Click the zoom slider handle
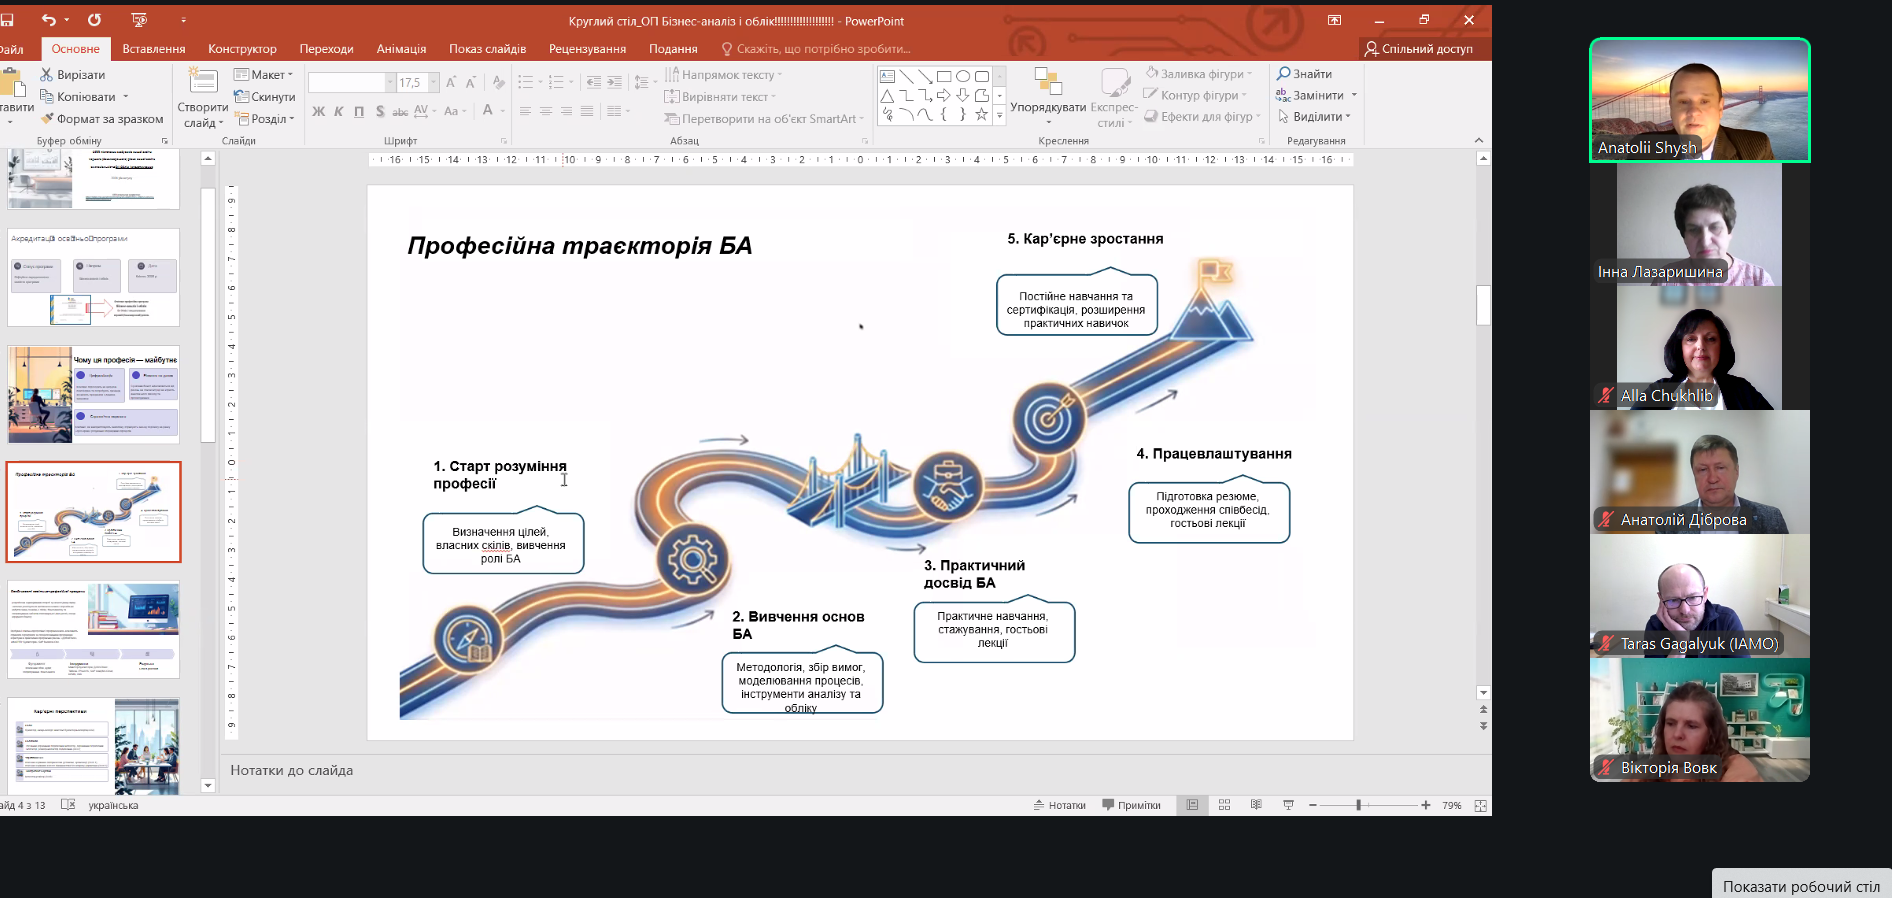The image size is (1892, 898). pos(1358,805)
